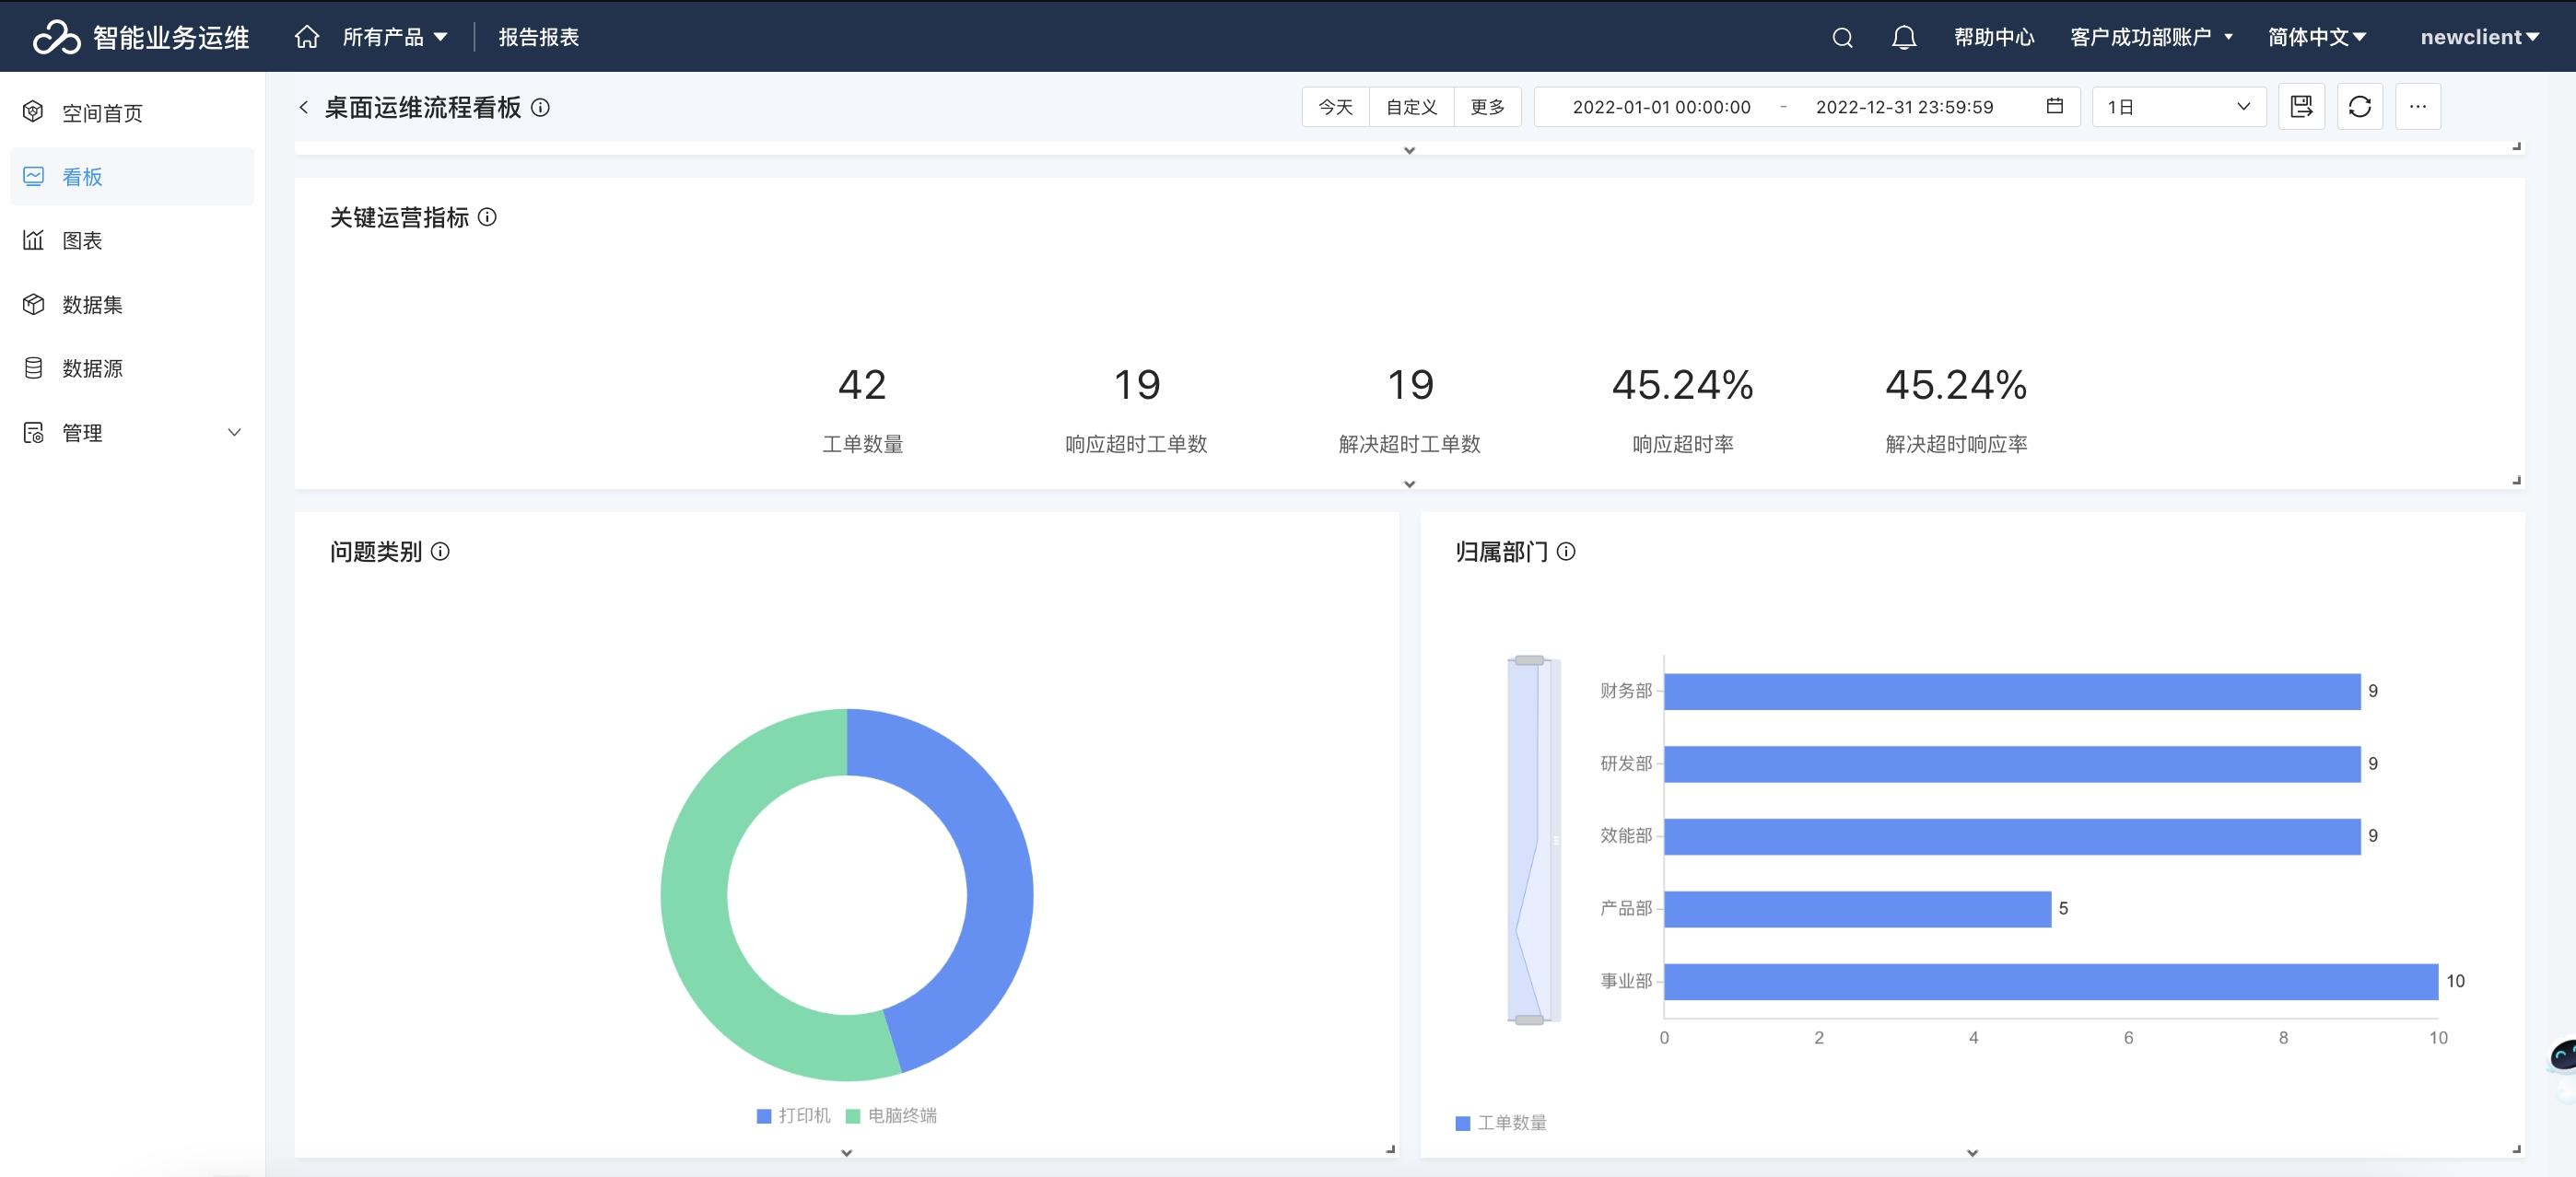Toggle 工单数量 legend in bar chart
2576x1177 pixels.
pyautogui.click(x=1501, y=1122)
